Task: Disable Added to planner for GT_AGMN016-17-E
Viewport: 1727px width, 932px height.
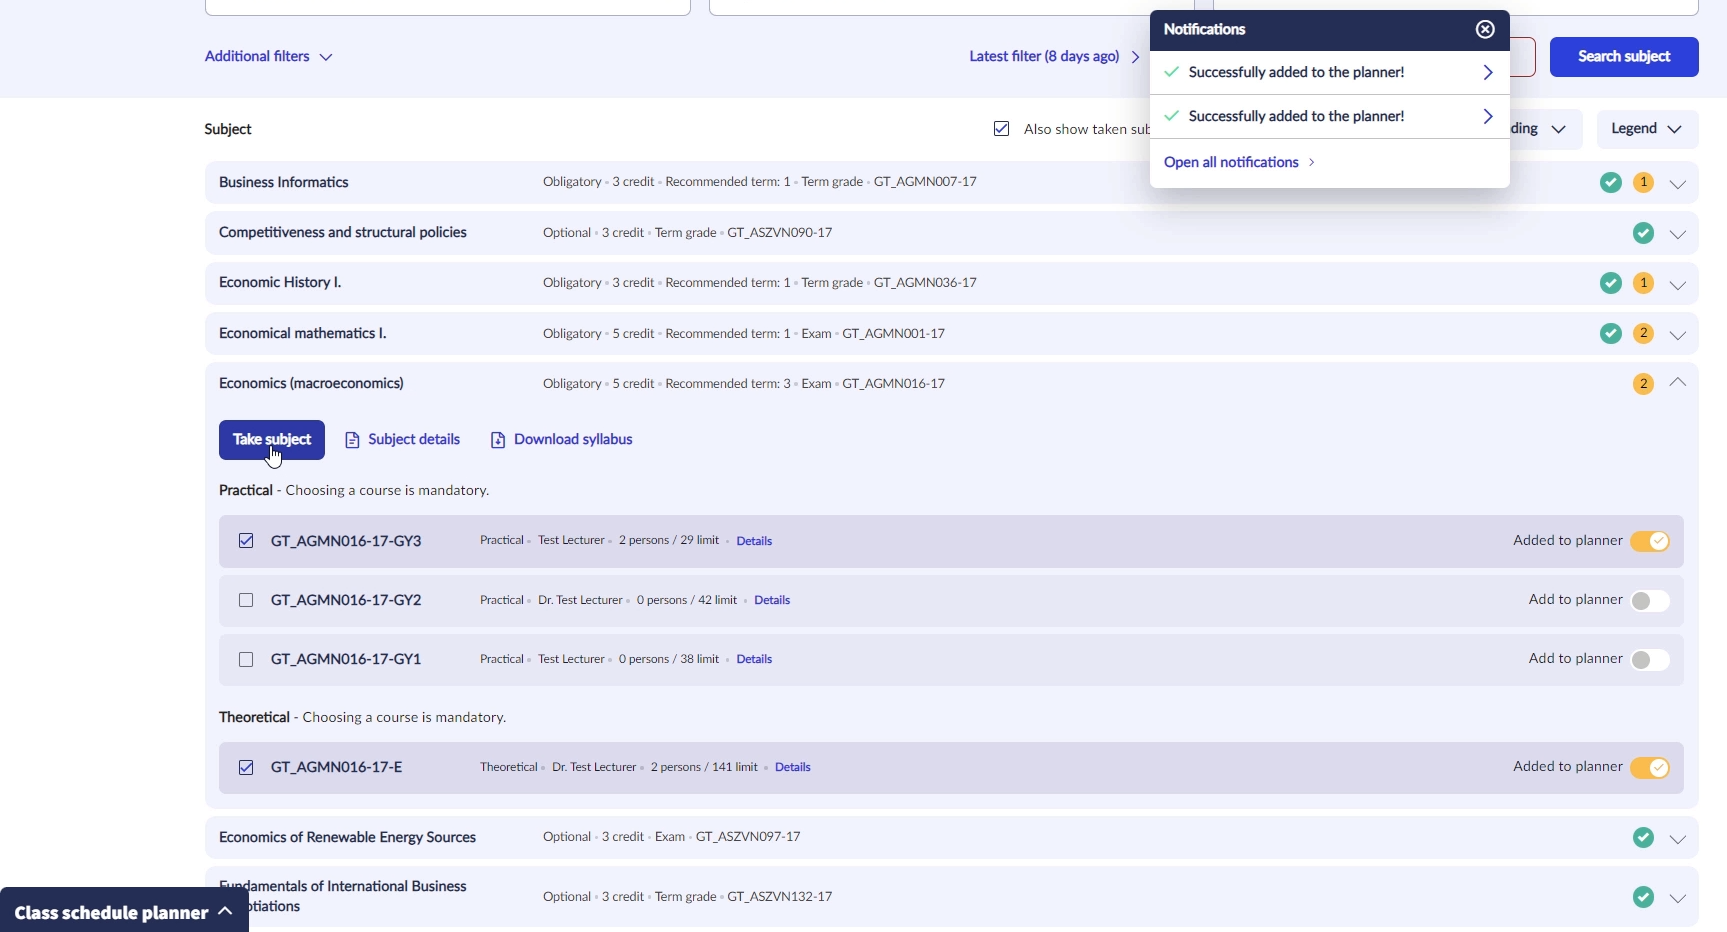Action: 1649,768
